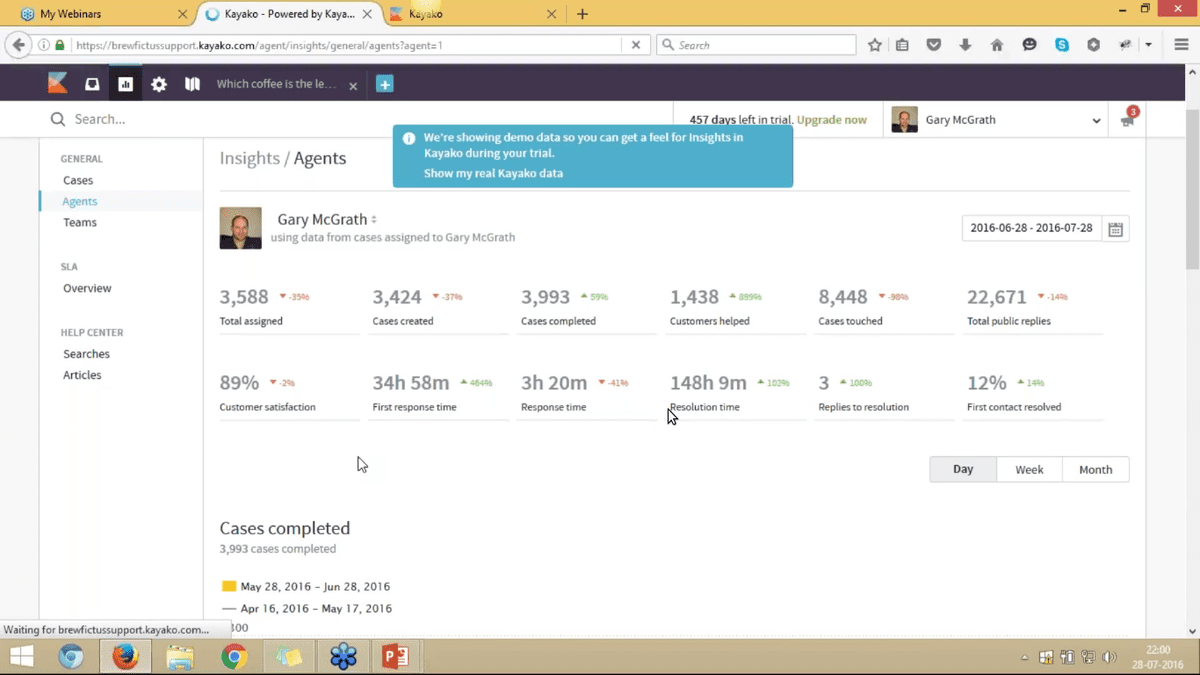Click Show my real Kayako data
The image size is (1200, 675).
pos(493,173)
